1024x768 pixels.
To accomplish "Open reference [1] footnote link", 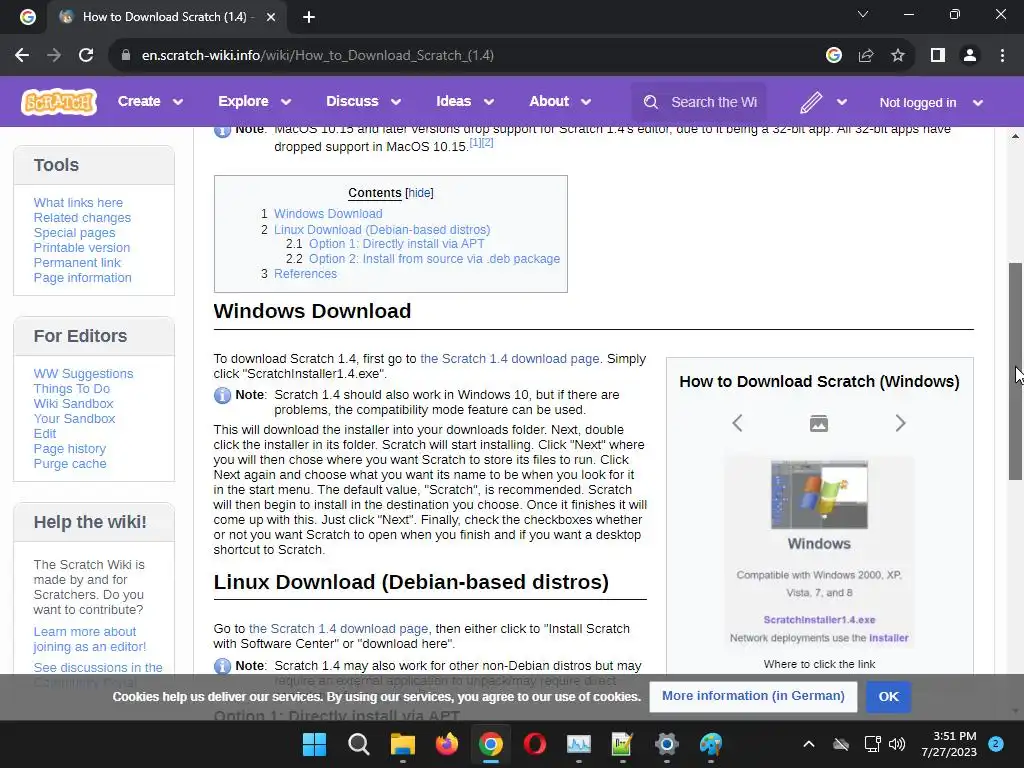I will (475, 142).
